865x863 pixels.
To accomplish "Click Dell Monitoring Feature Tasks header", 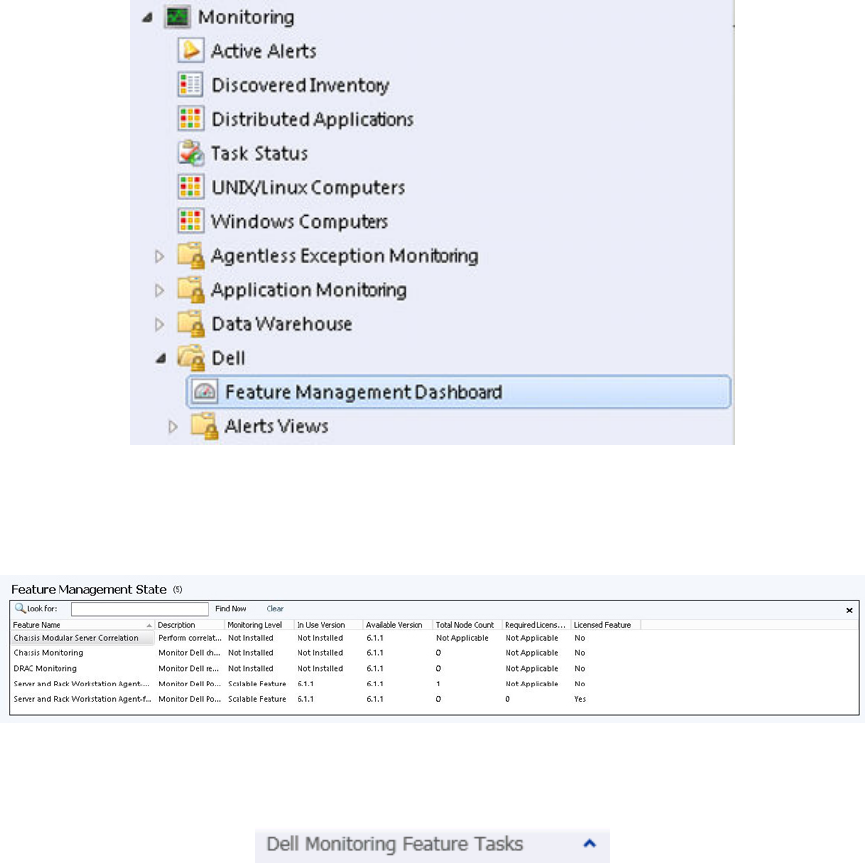I will pos(394,844).
